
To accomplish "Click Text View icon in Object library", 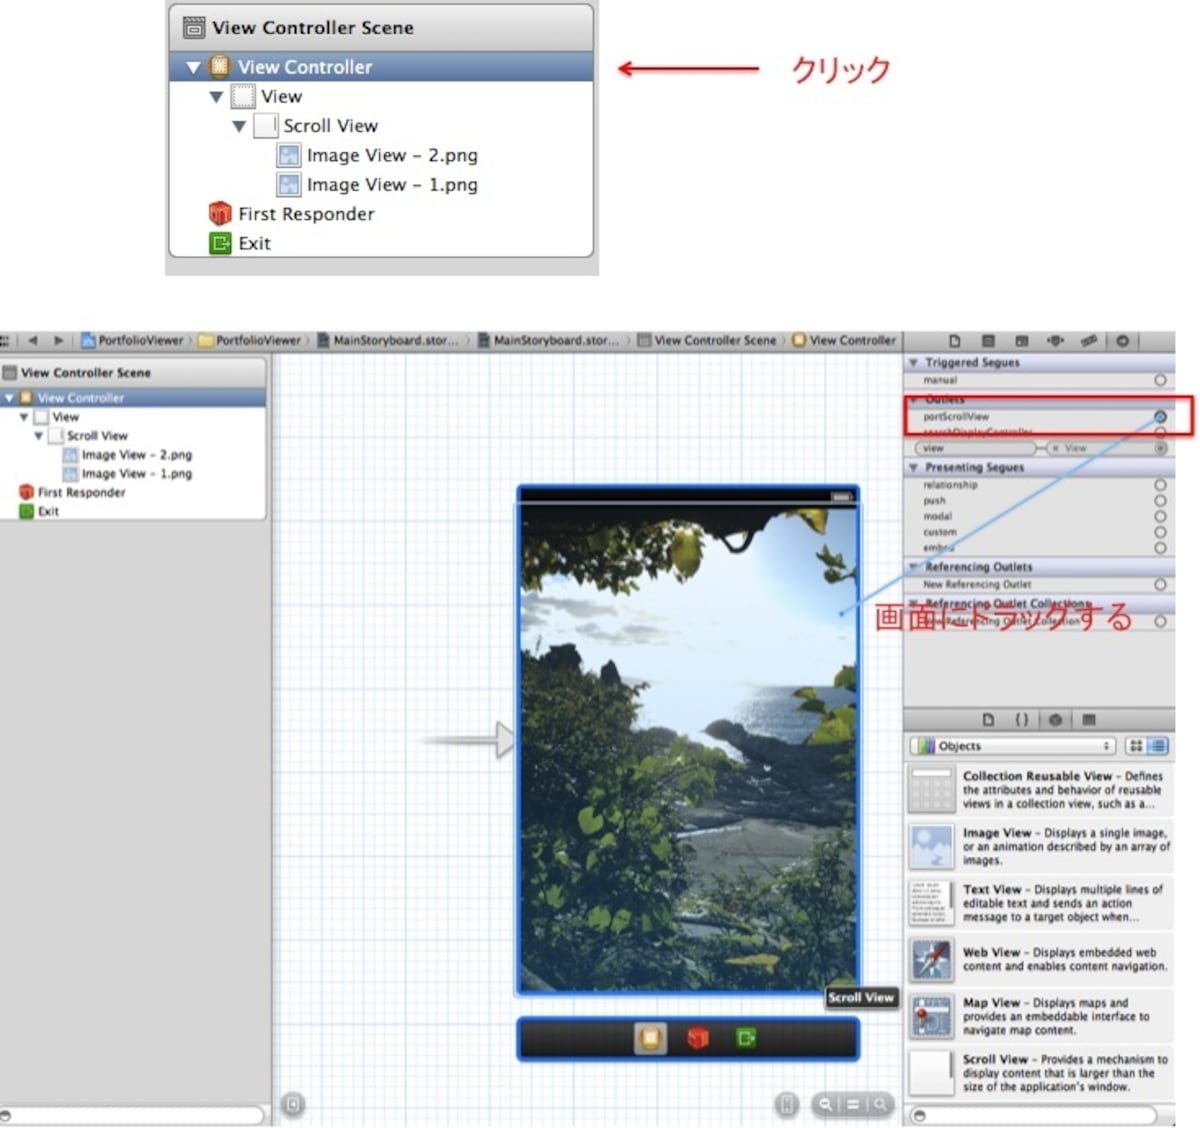I will coord(932,903).
